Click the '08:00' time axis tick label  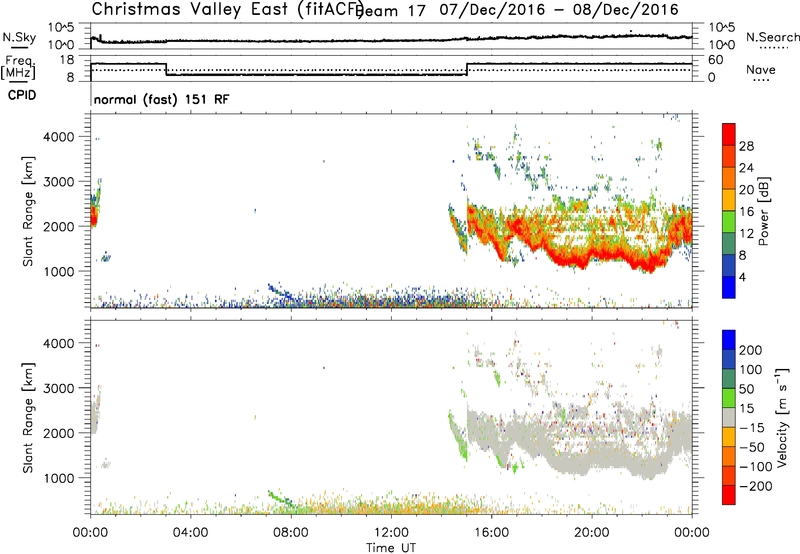click(290, 533)
